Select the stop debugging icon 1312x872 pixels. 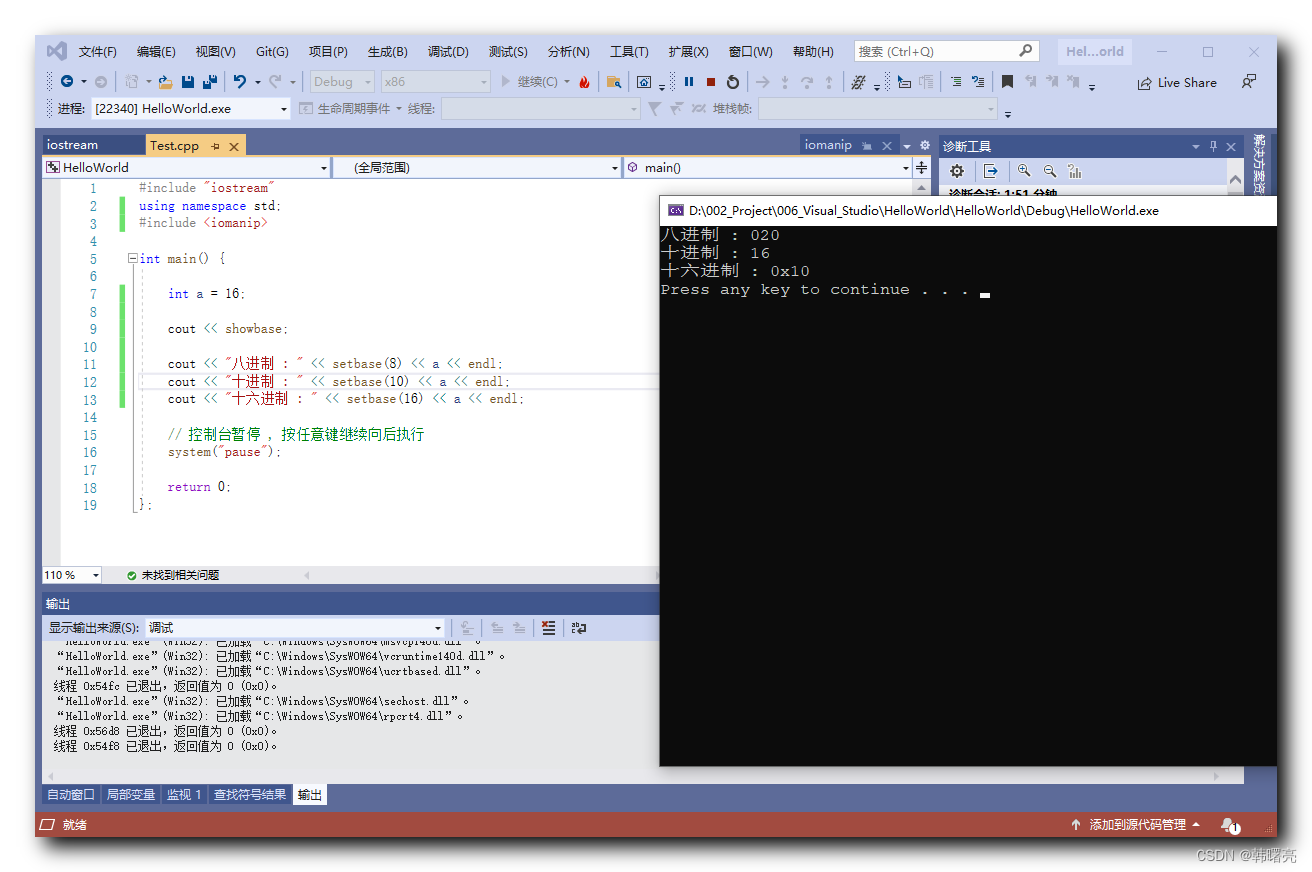(x=710, y=82)
